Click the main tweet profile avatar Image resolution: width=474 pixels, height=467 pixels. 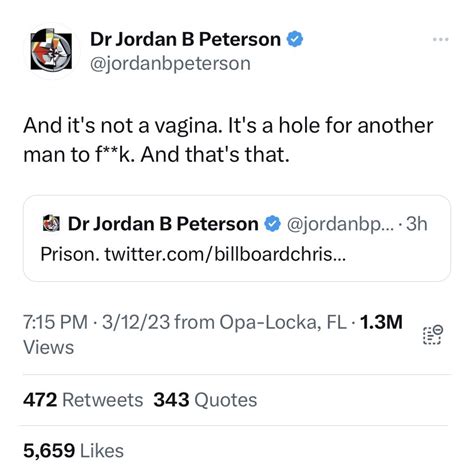tap(51, 50)
